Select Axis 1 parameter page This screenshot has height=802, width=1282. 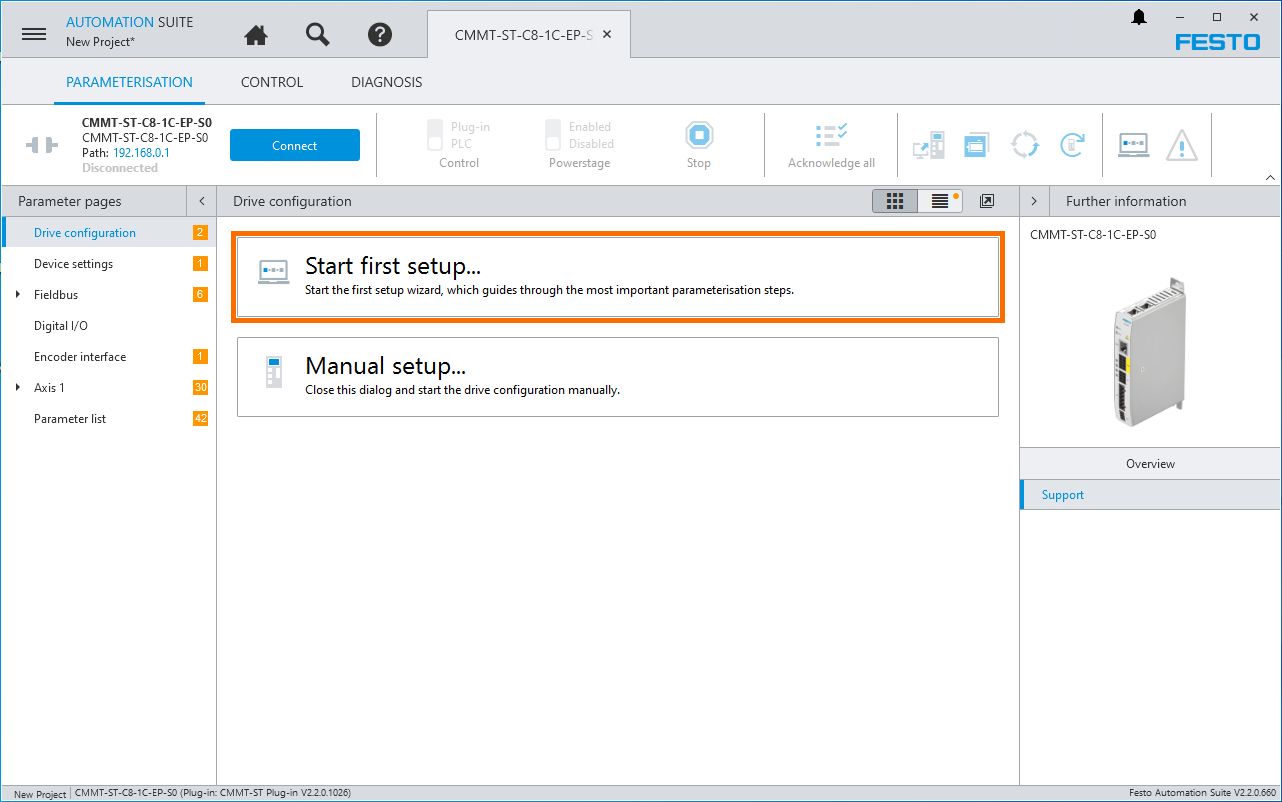(x=108, y=388)
